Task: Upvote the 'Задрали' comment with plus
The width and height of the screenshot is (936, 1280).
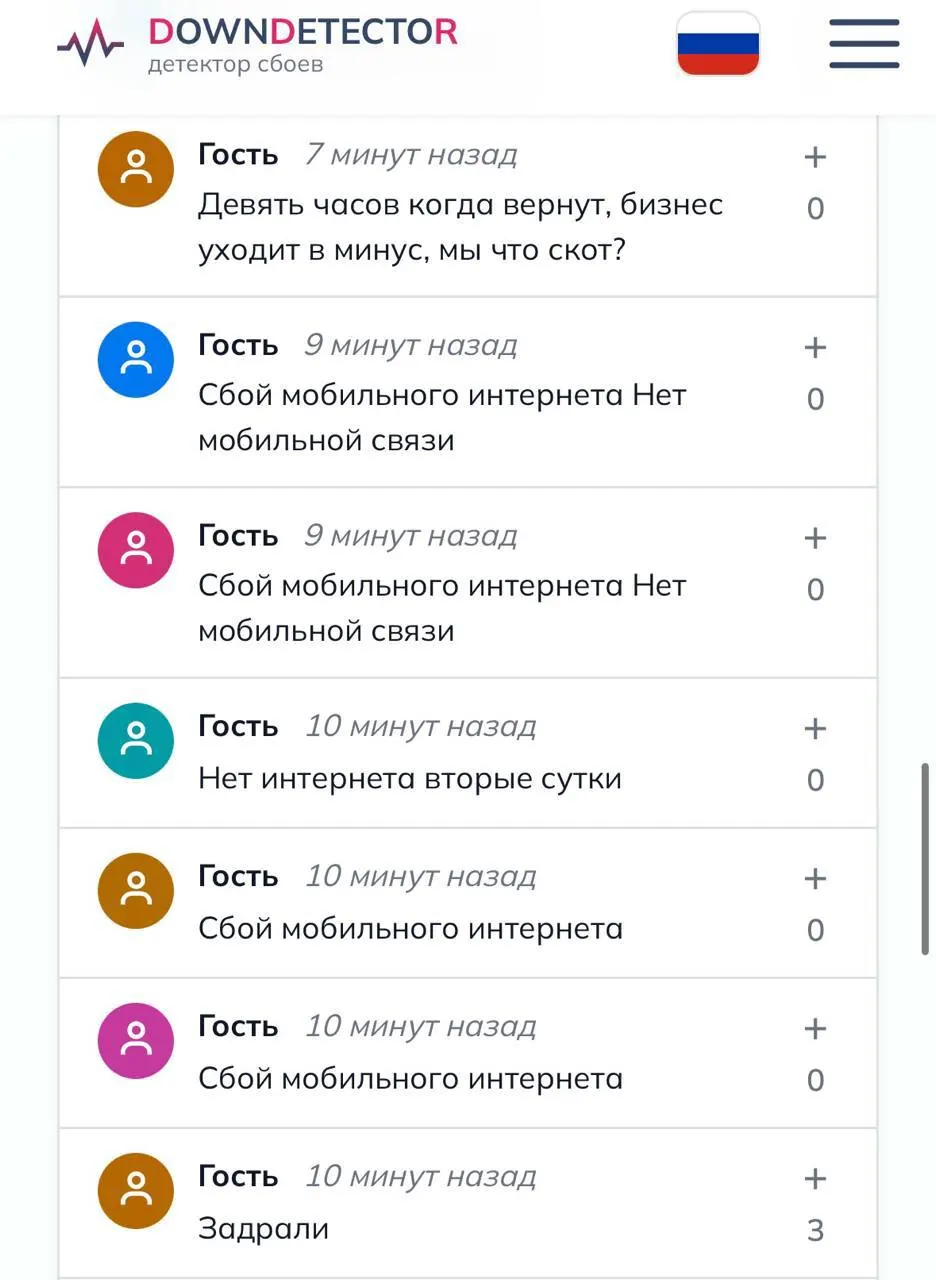Action: [x=815, y=1179]
